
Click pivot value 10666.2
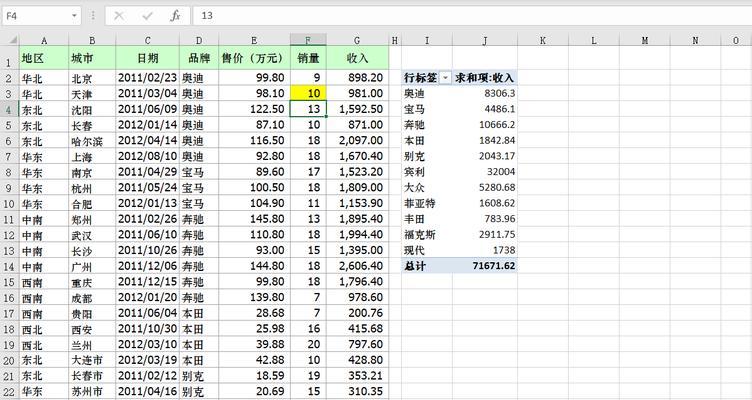(497, 125)
